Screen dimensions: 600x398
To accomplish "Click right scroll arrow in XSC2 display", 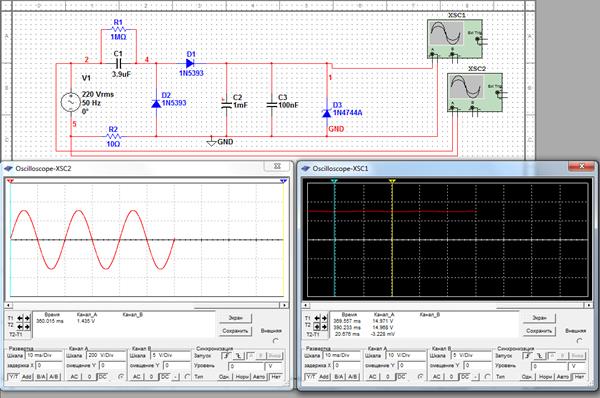I will 284,305.
